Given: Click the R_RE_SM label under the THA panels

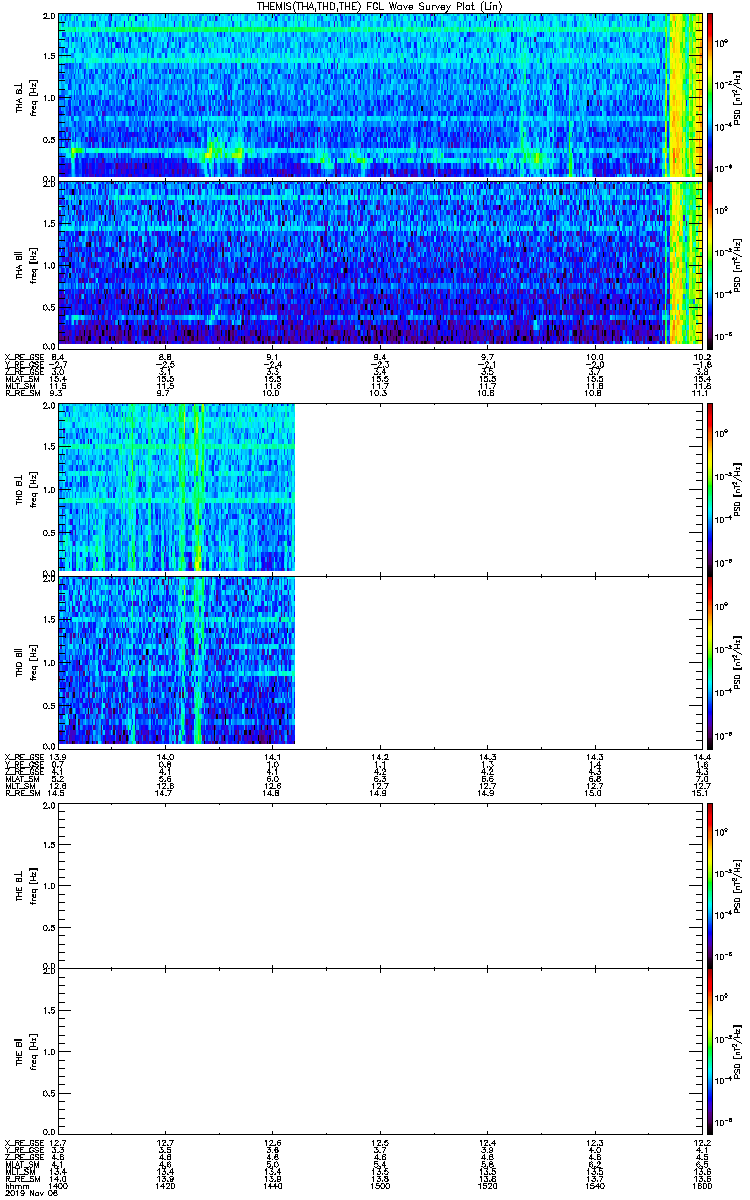Looking at the screenshot, I should 22,394.
